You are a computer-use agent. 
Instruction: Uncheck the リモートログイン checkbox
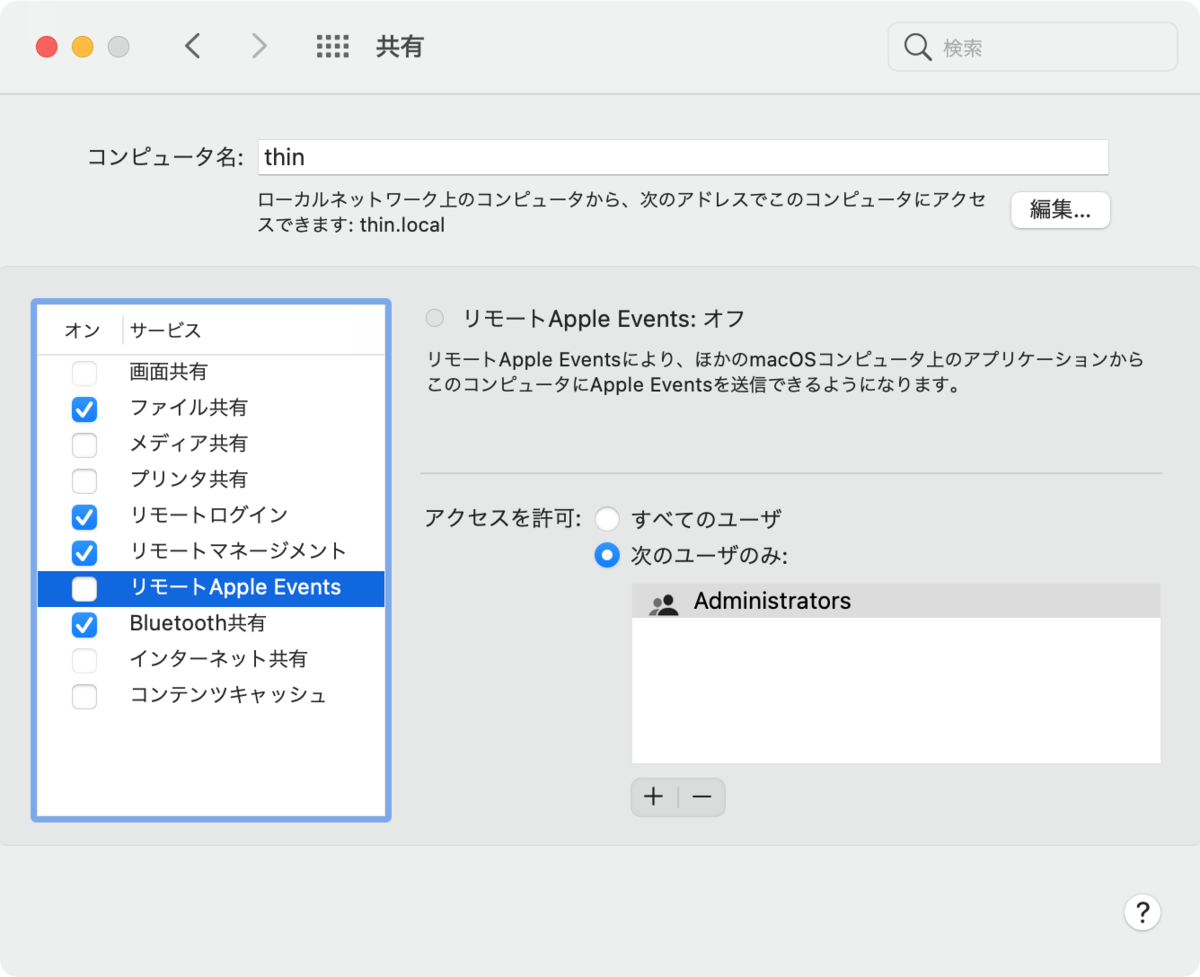coord(85,517)
